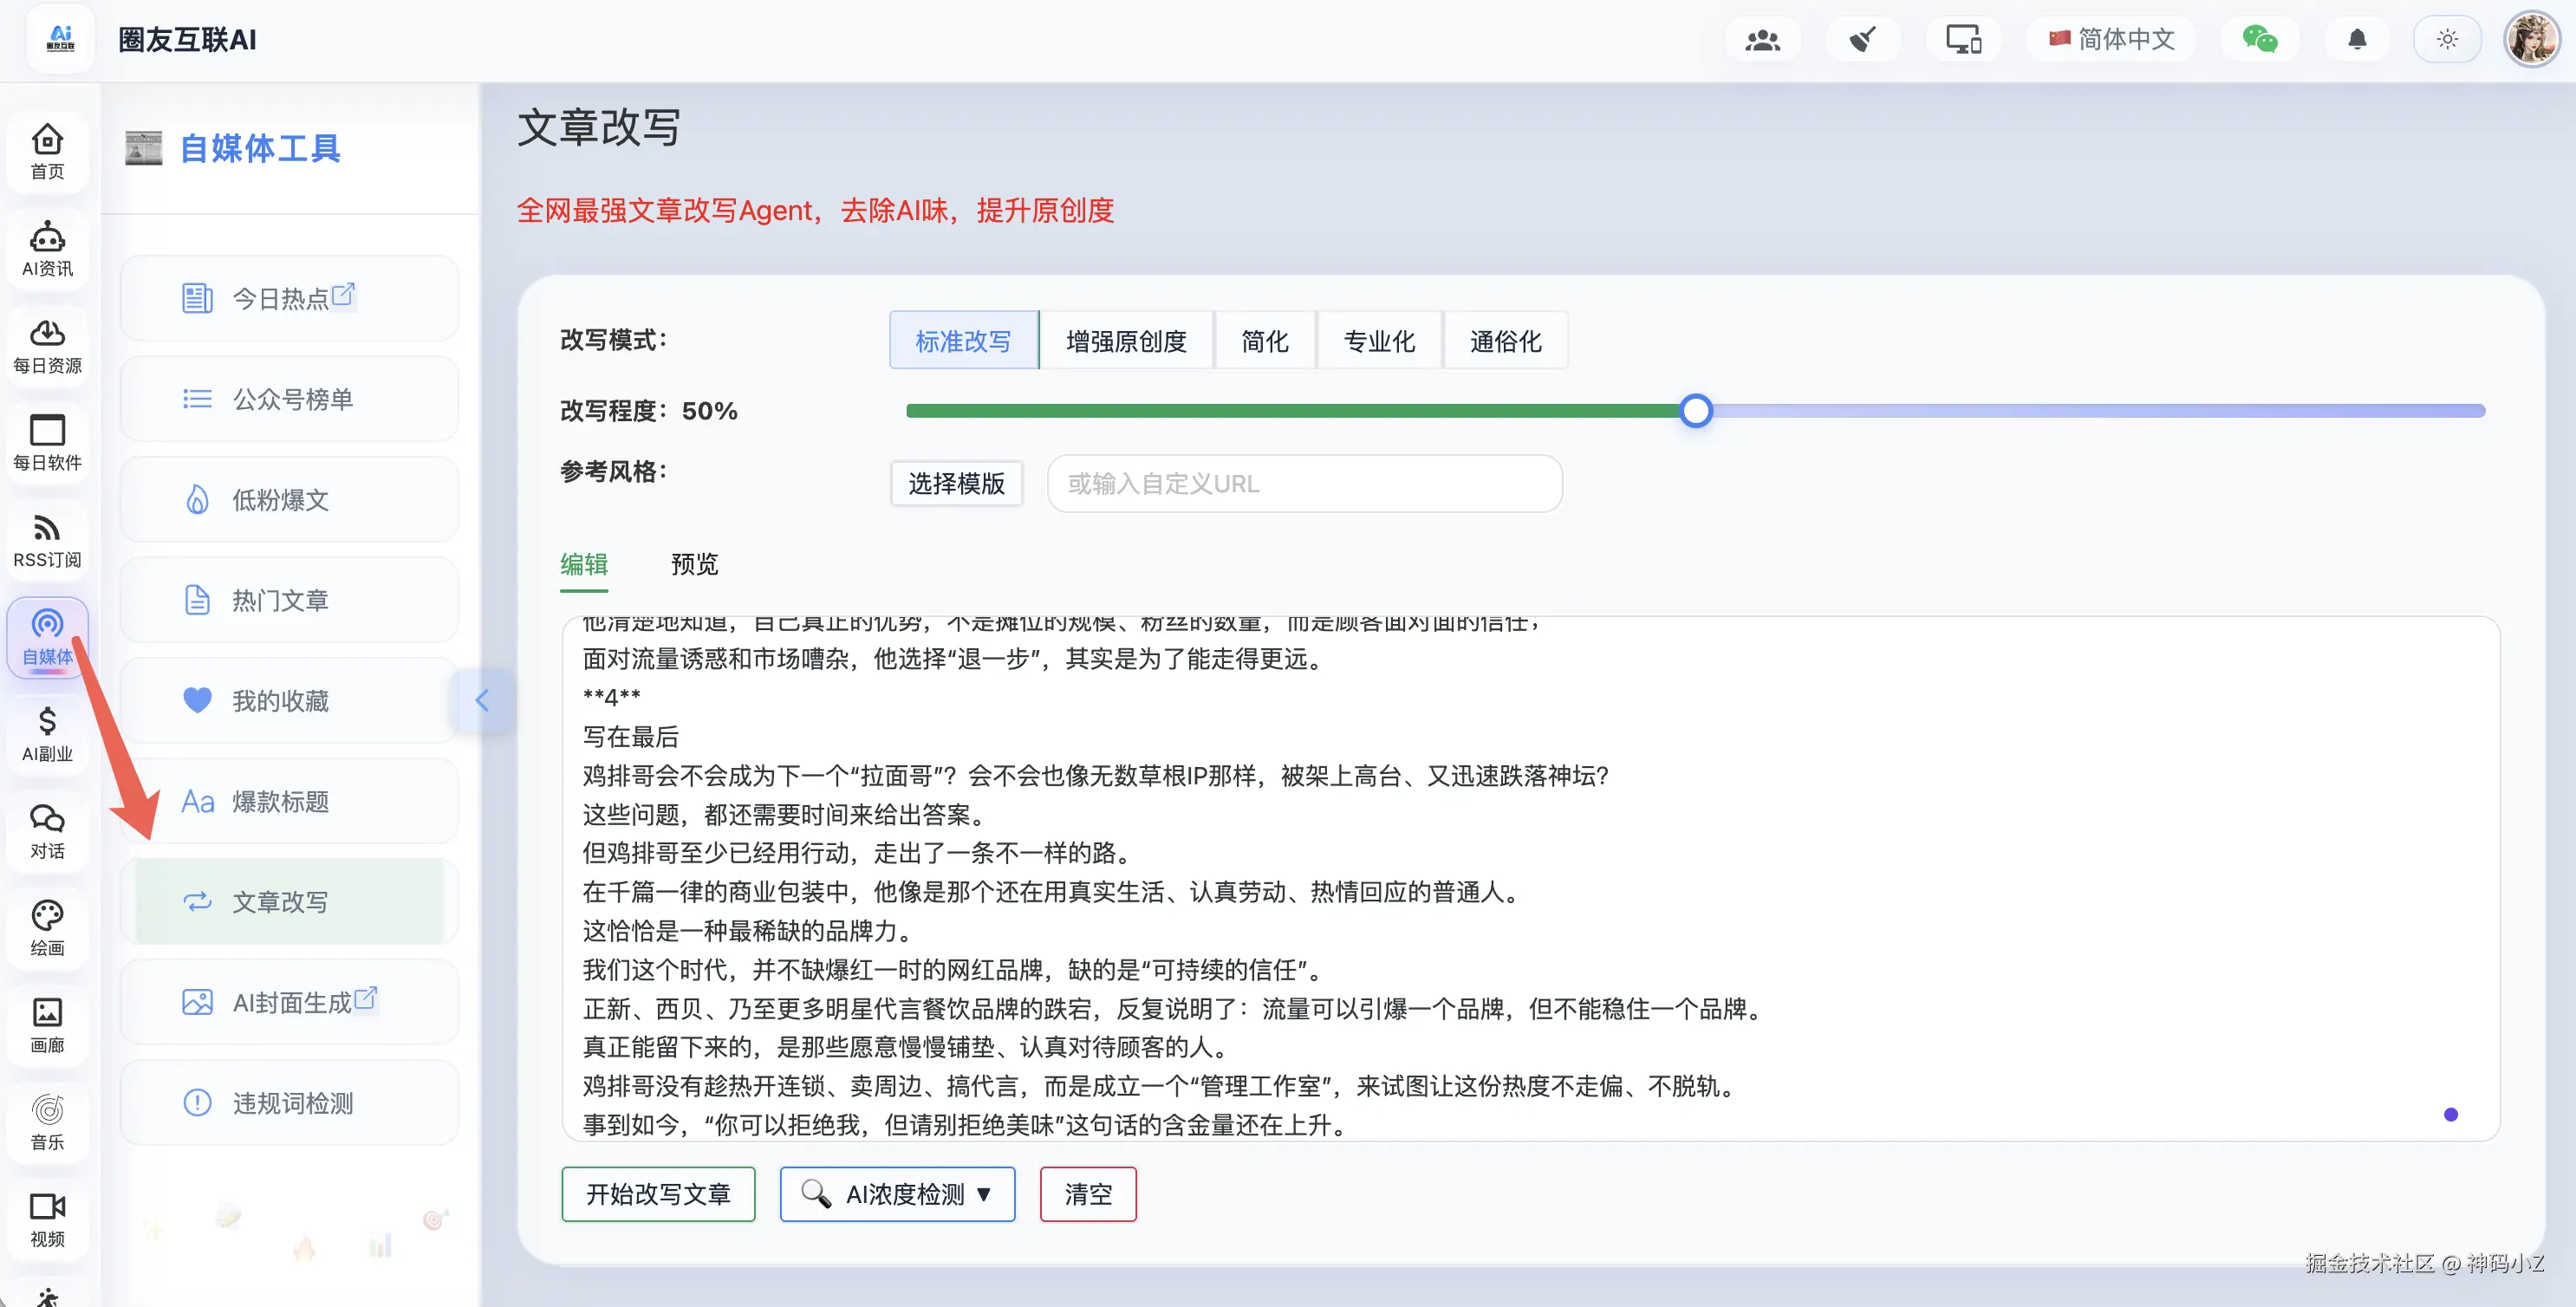The height and width of the screenshot is (1307, 2576).
Task: Click the broom cleanup icon in header
Action: click(x=1862, y=40)
